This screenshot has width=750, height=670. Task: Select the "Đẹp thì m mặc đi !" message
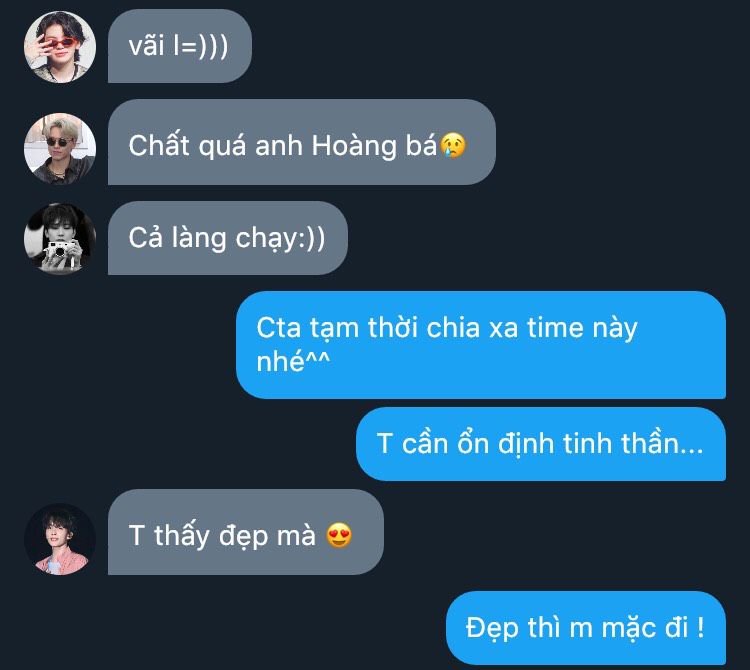pyautogui.click(x=586, y=628)
